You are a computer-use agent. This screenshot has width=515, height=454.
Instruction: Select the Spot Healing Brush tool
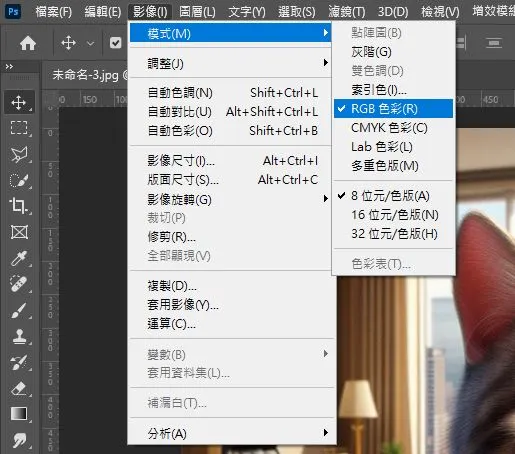tap(19, 284)
